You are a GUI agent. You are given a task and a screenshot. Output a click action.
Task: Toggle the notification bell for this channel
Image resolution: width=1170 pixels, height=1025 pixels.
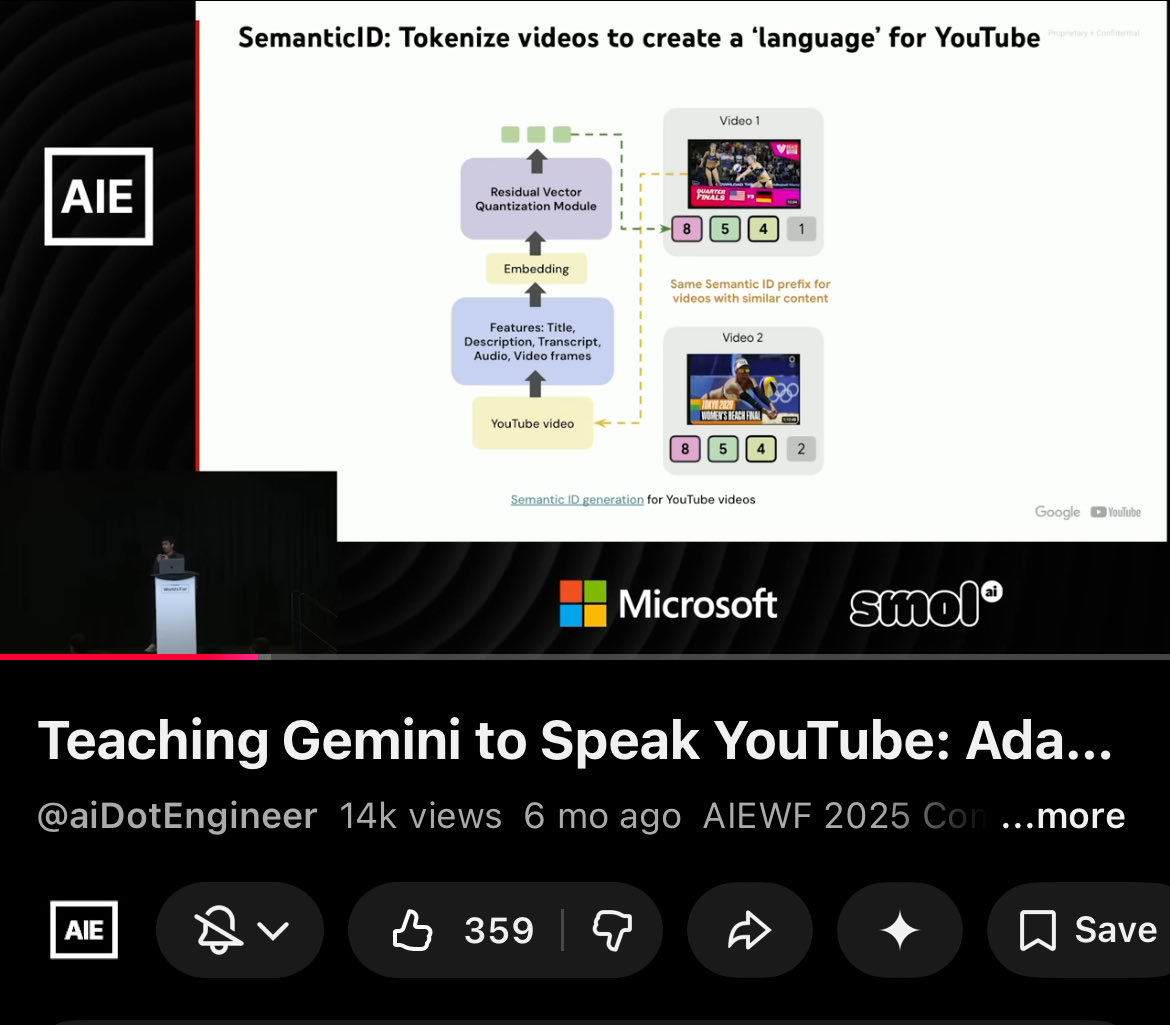click(x=218, y=930)
